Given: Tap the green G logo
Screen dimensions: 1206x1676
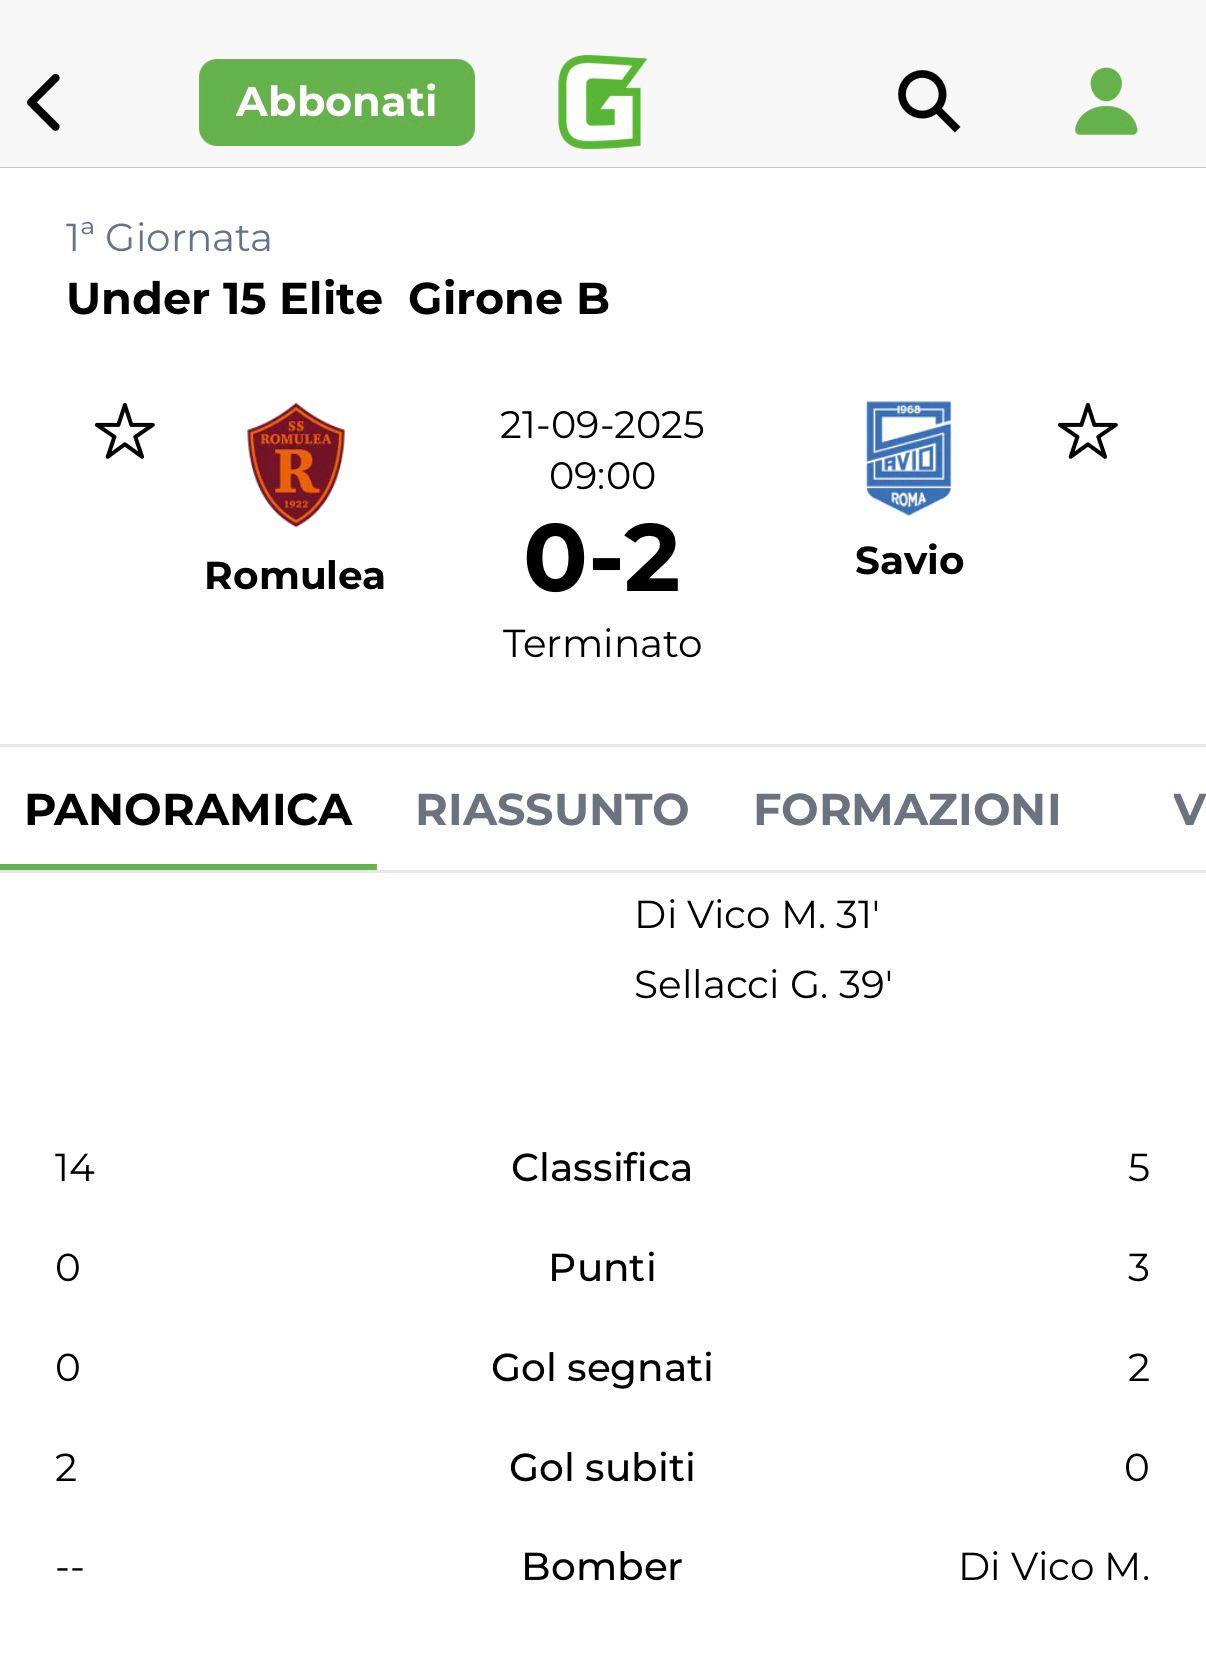Looking at the screenshot, I should (x=602, y=102).
